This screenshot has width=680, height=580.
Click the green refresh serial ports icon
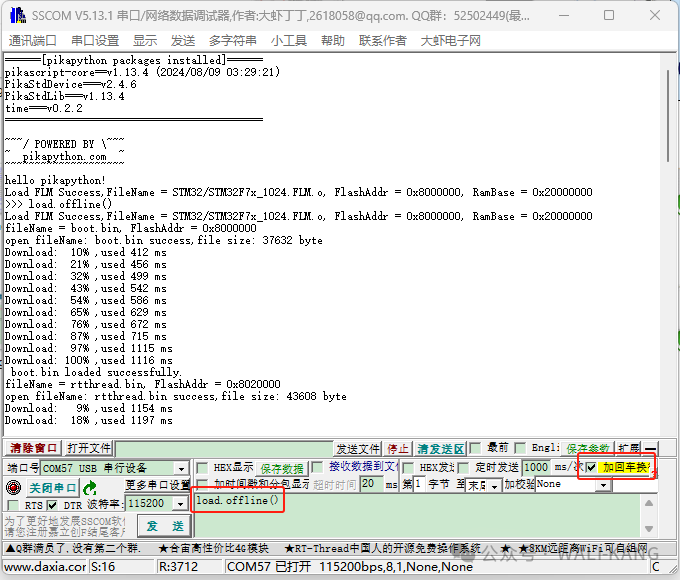pyautogui.click(x=90, y=488)
